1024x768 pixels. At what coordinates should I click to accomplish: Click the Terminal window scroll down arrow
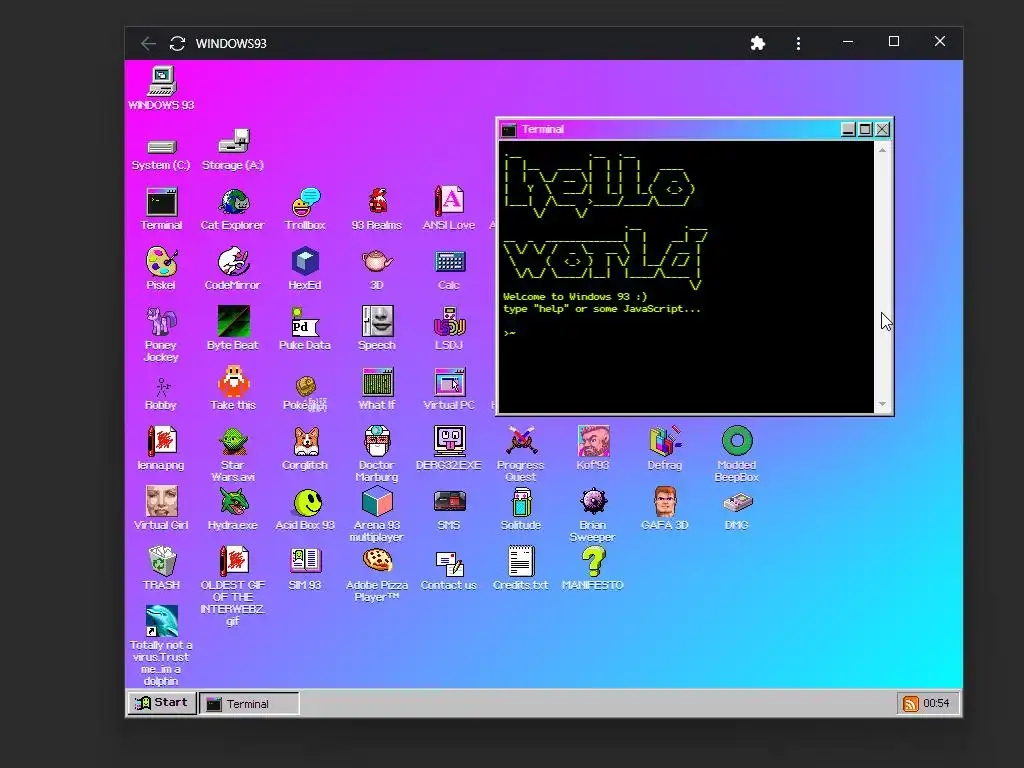coord(882,405)
